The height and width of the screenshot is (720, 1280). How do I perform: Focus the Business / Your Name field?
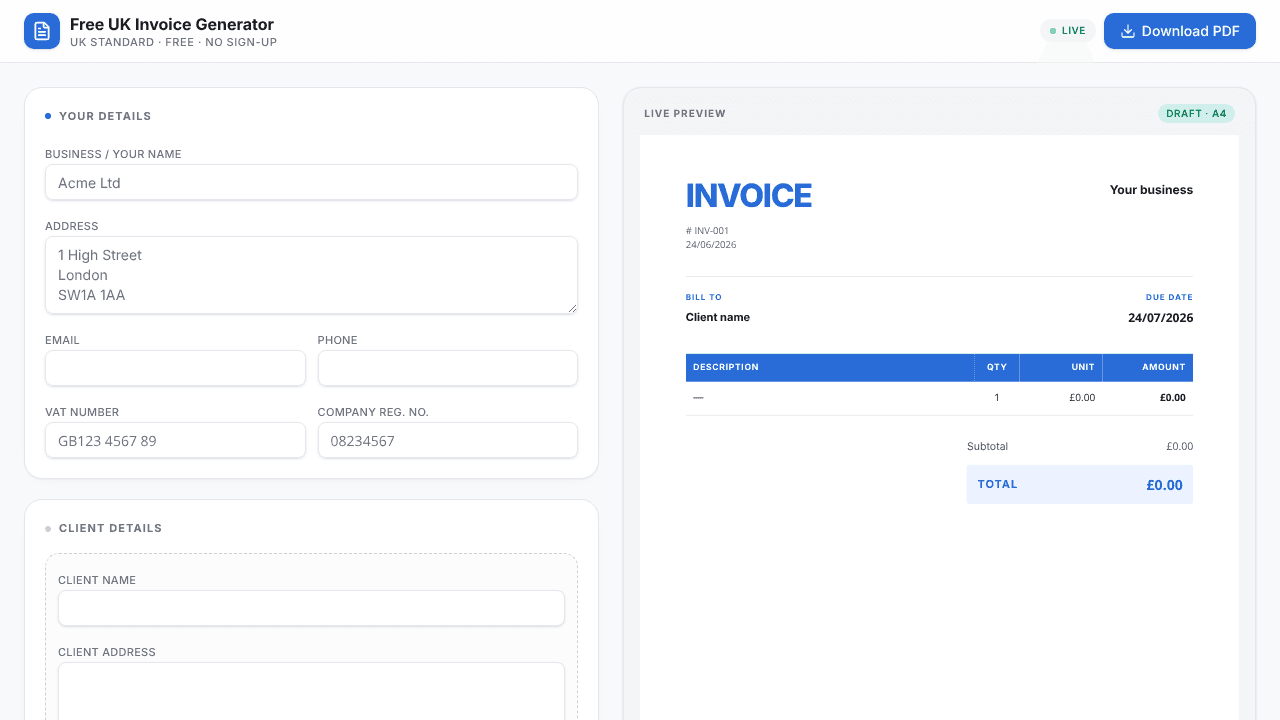[311, 183]
